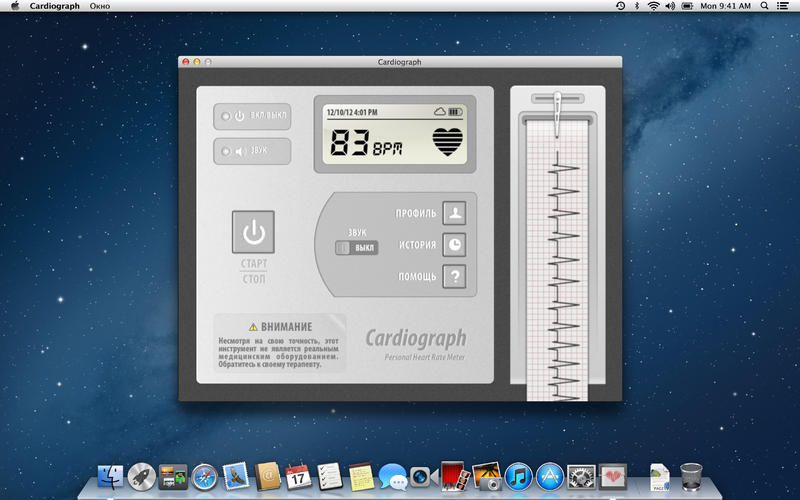Open System Preferences from the Dock
The width and height of the screenshot is (800, 500).
coord(581,477)
